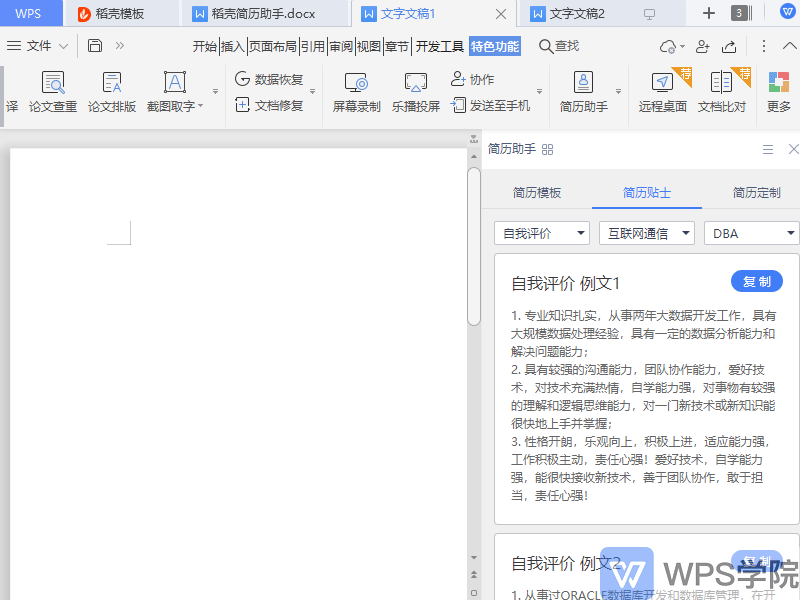The height and width of the screenshot is (600, 800).
Task: Open the 开发工具 ribbon tab
Action: 439,46
